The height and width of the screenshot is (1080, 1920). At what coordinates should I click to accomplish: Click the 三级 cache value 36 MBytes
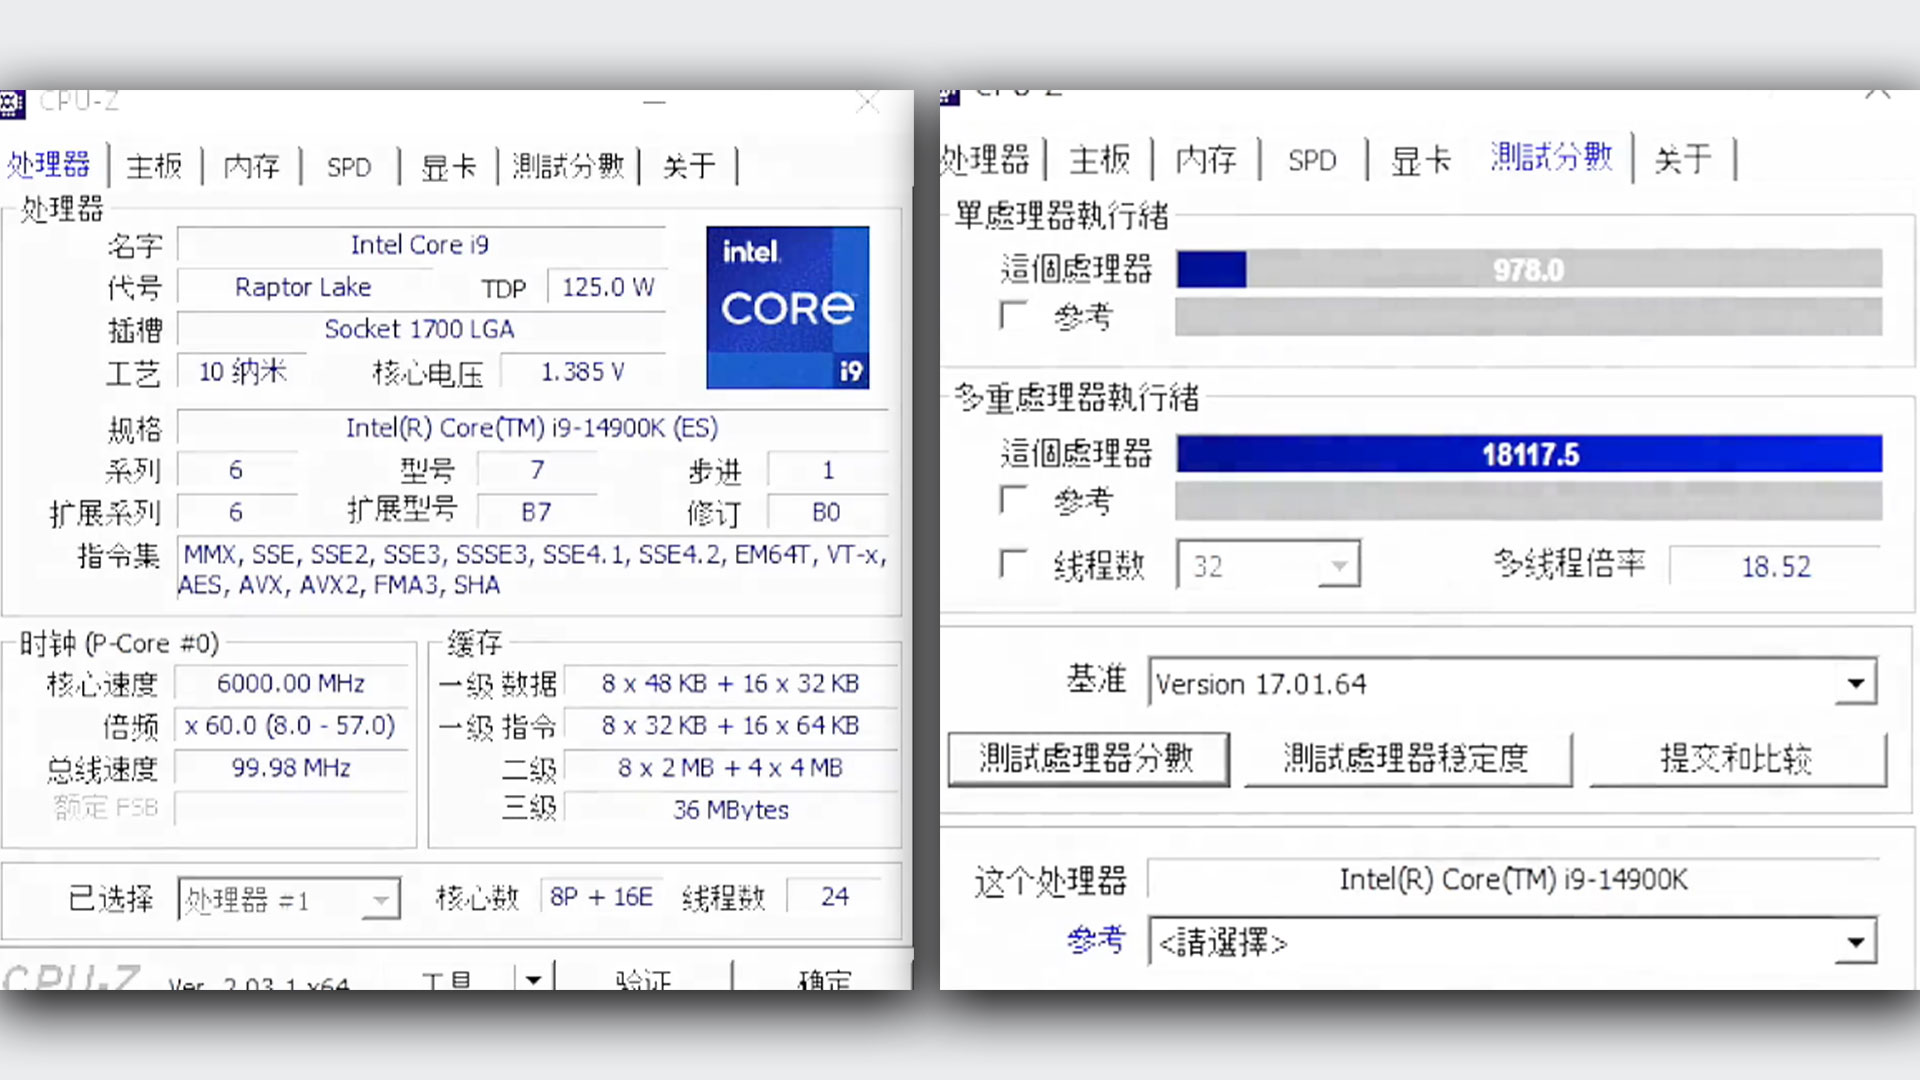(x=730, y=809)
